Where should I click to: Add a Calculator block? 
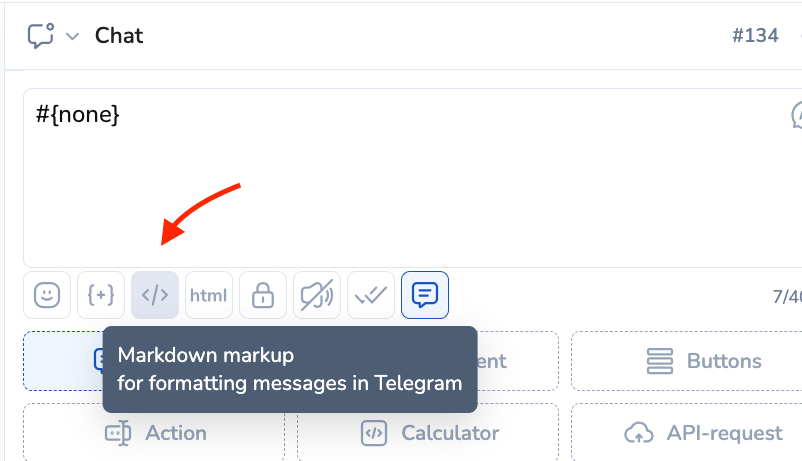pos(428,433)
